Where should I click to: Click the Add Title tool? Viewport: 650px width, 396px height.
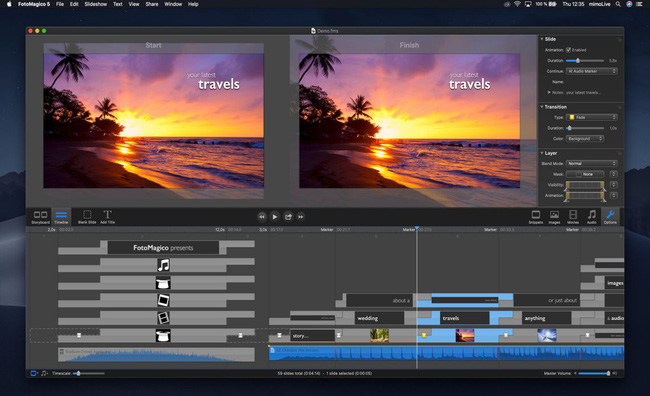pyautogui.click(x=107, y=216)
